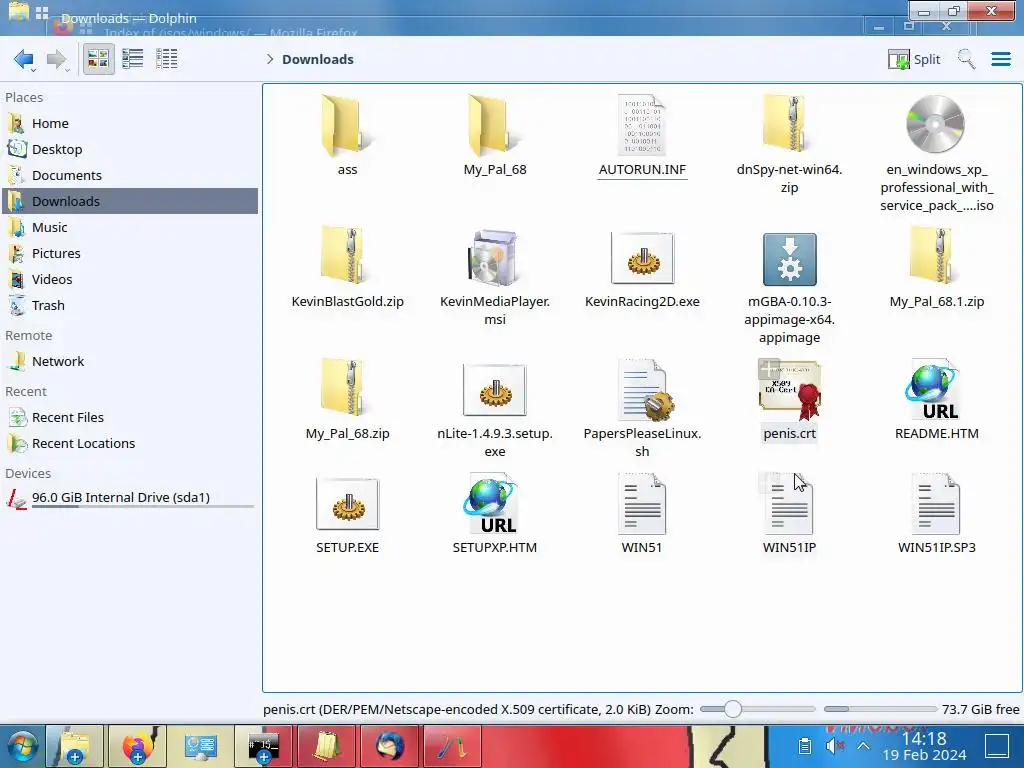
Task: Select the WIN51 text file icon
Action: click(642, 504)
